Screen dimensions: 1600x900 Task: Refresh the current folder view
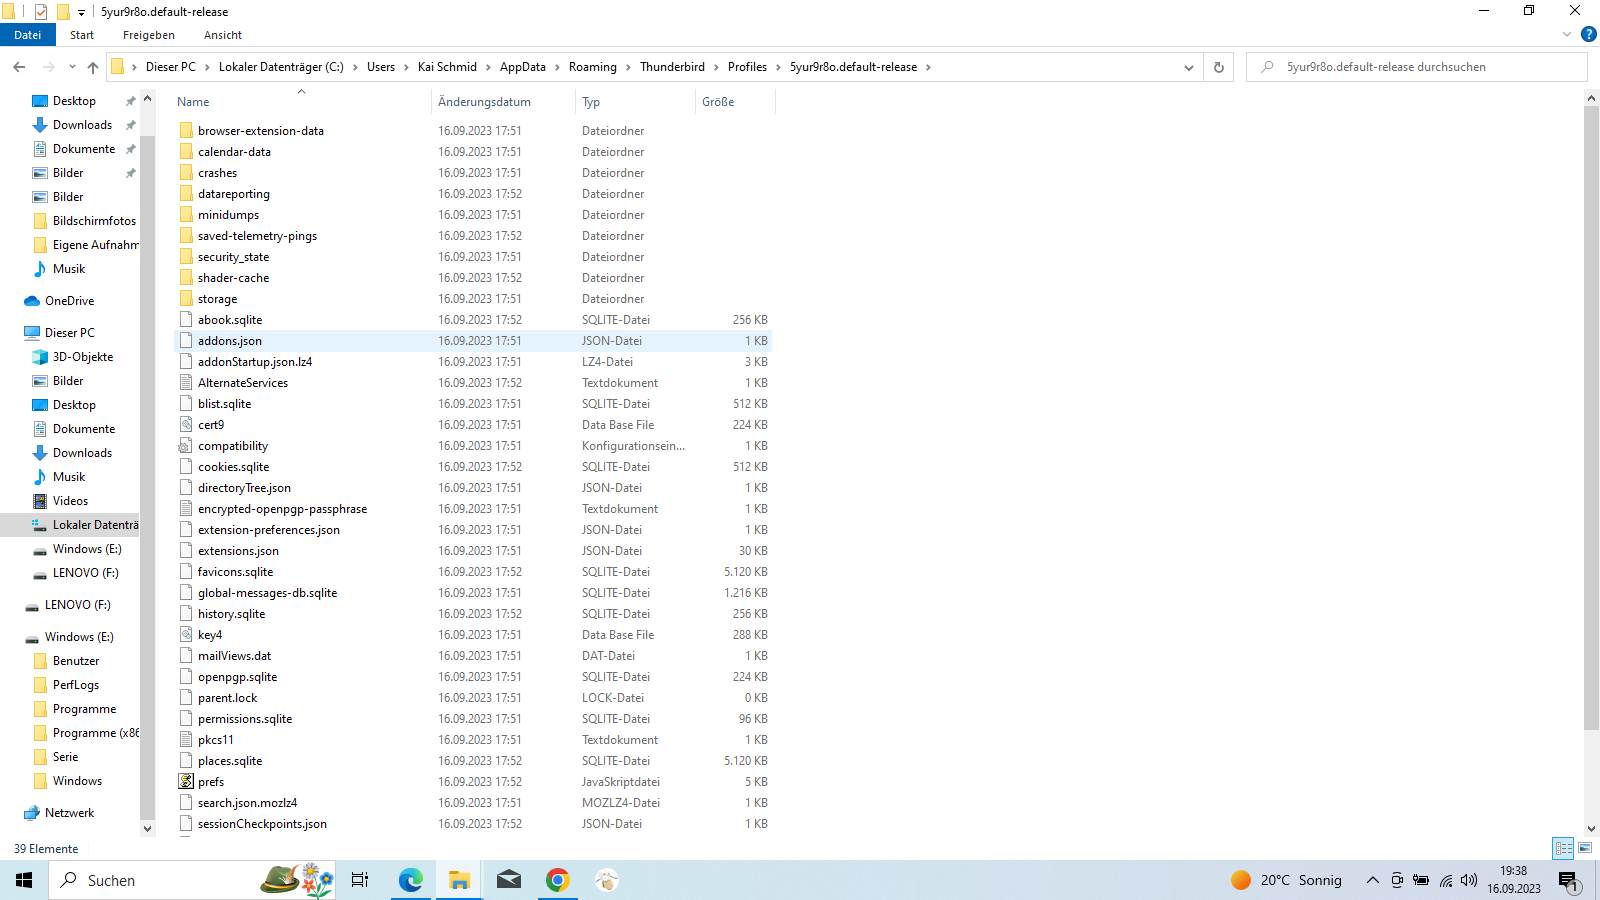1218,67
